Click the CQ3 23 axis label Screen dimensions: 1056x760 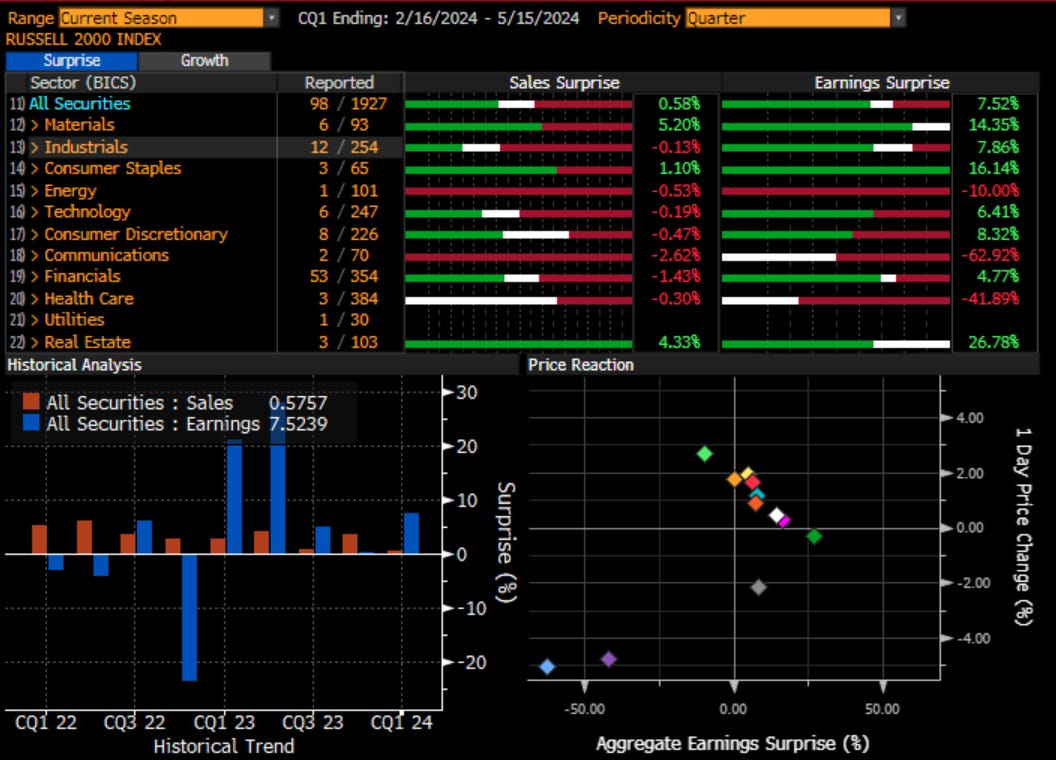(x=312, y=723)
